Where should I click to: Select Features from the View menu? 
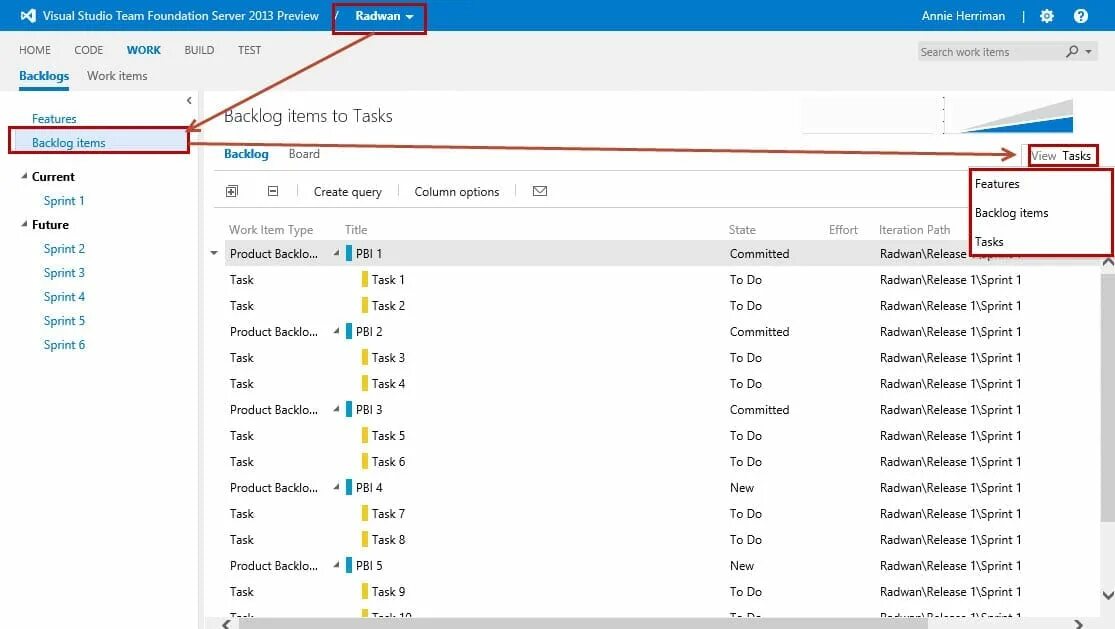997,184
